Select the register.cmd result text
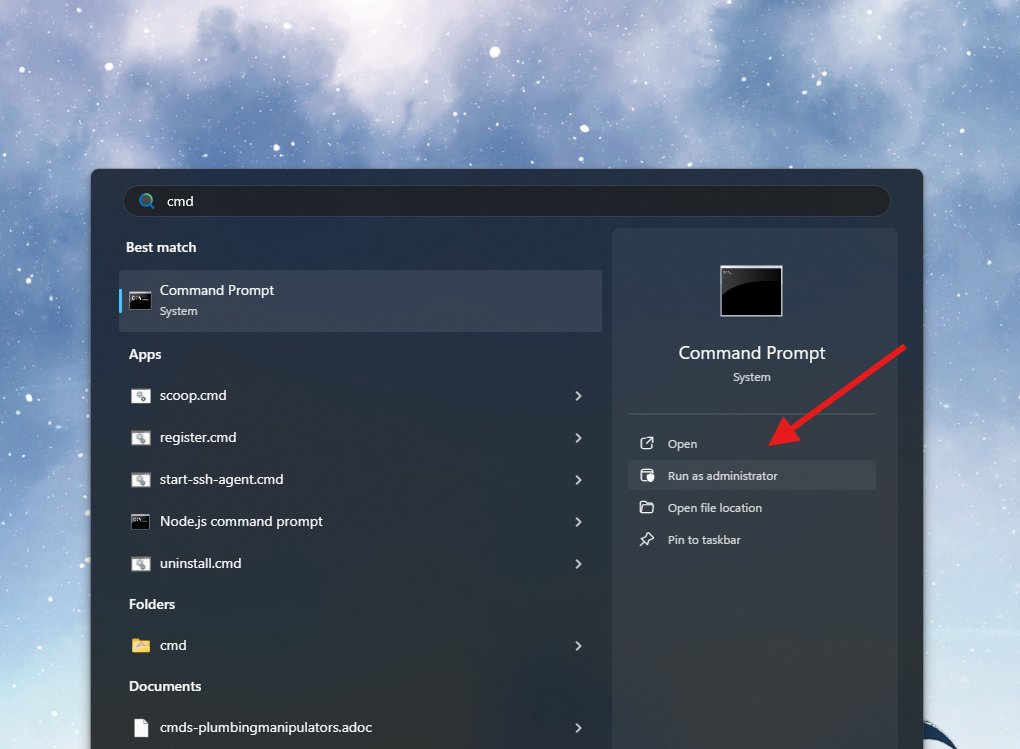Image resolution: width=1020 pixels, height=749 pixels. pos(198,438)
